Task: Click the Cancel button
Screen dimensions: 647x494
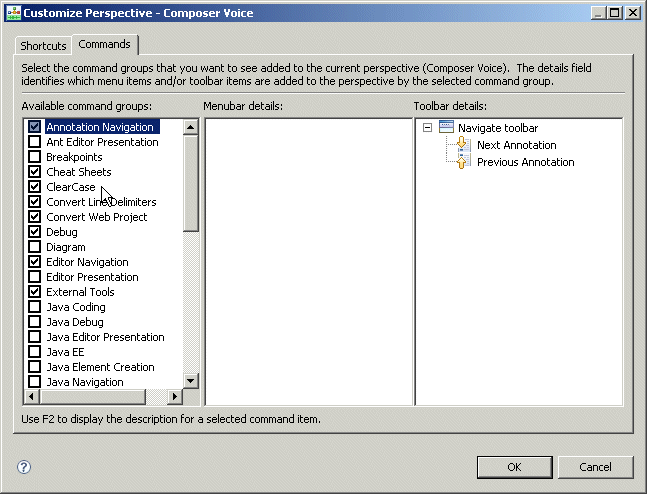Action: click(x=595, y=467)
